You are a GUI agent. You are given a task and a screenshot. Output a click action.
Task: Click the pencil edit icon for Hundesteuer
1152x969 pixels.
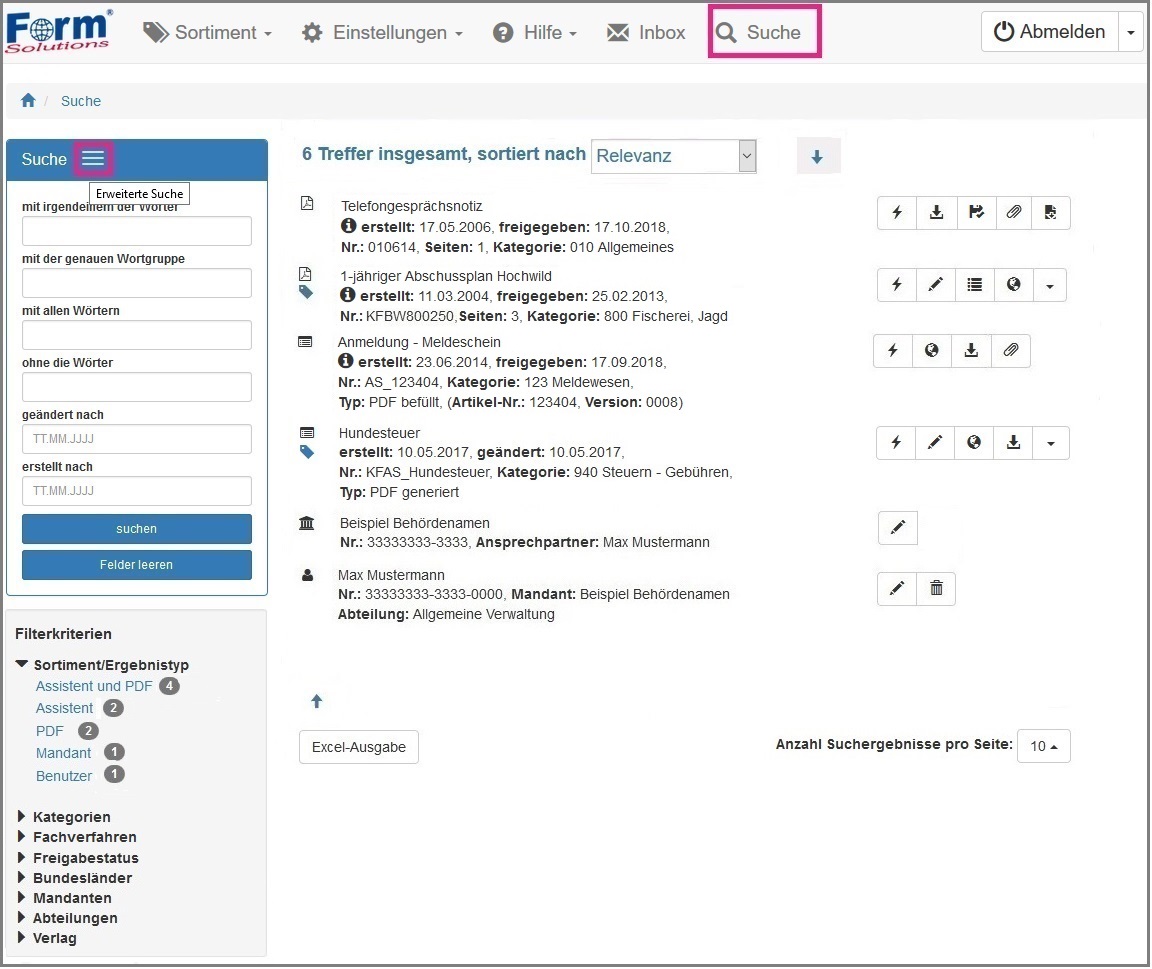[935, 443]
